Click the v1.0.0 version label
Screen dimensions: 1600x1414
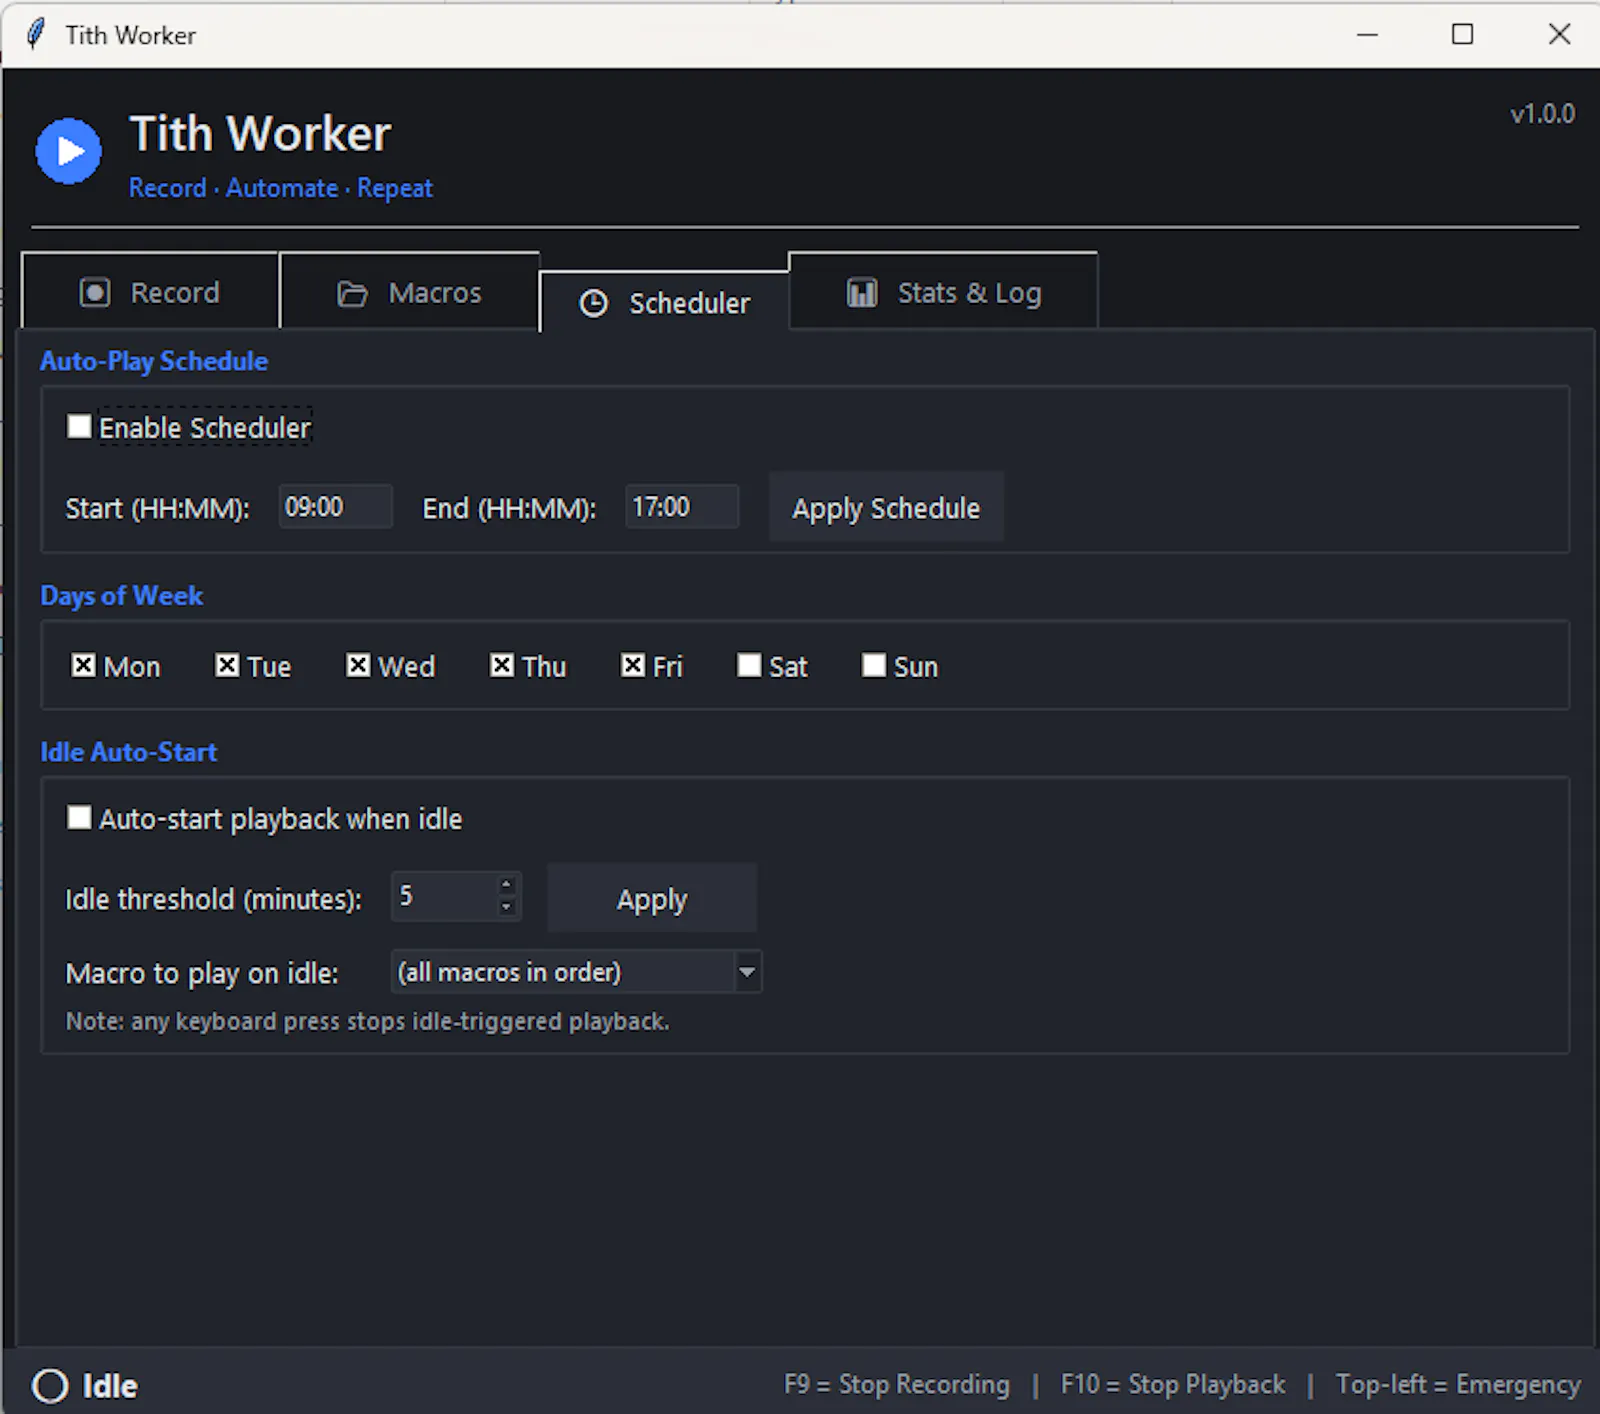[1542, 114]
